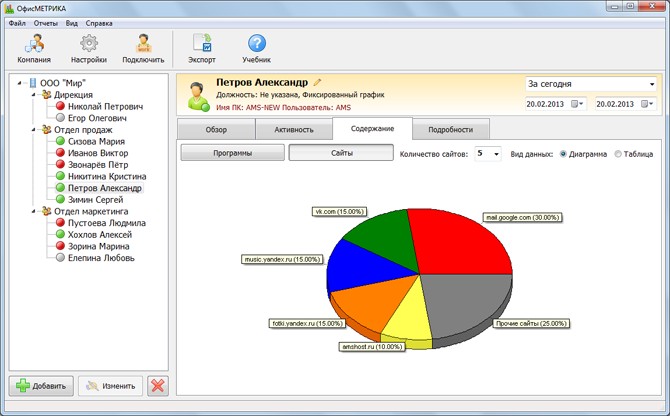The width and height of the screenshot is (670, 416).
Task: Click the Программы button
Action: tap(232, 153)
